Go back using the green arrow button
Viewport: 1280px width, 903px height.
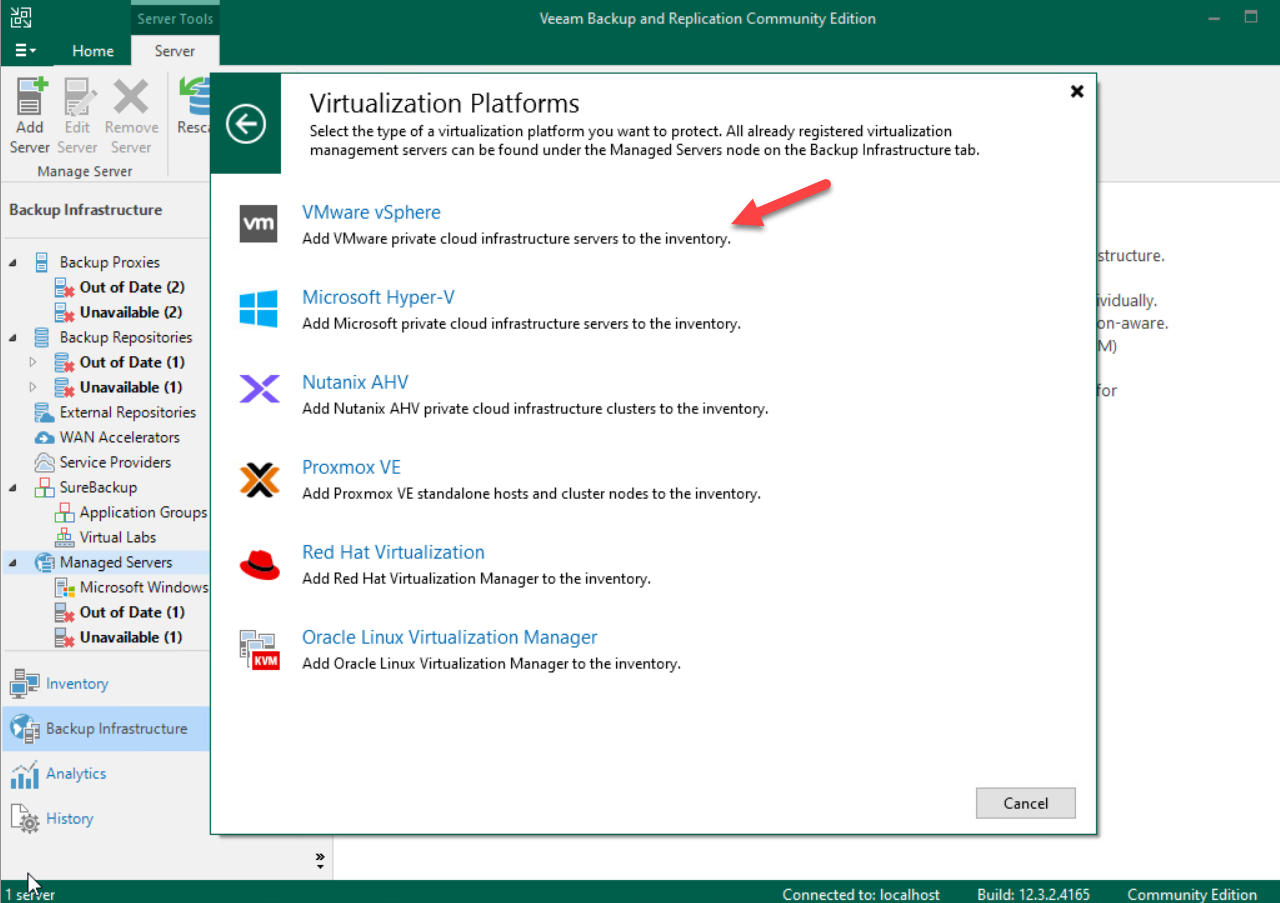[x=245, y=124]
